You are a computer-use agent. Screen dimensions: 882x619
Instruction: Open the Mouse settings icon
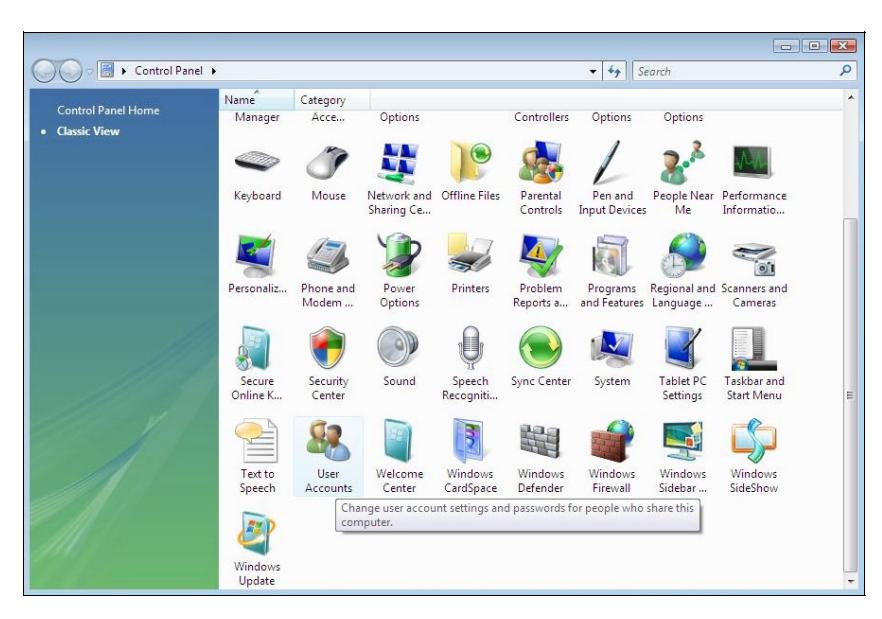tap(328, 172)
